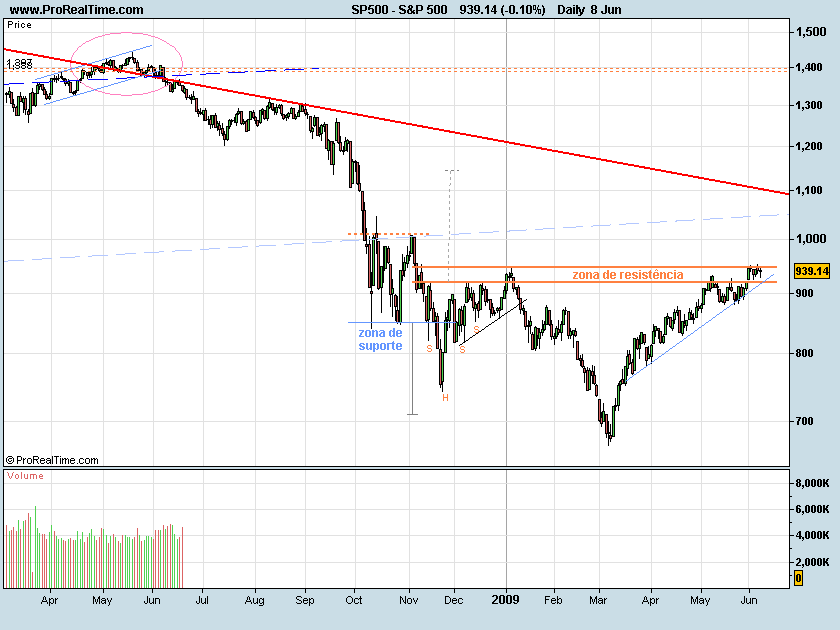Click the red descending trendline
This screenshot has height=630, width=840.
396,122
